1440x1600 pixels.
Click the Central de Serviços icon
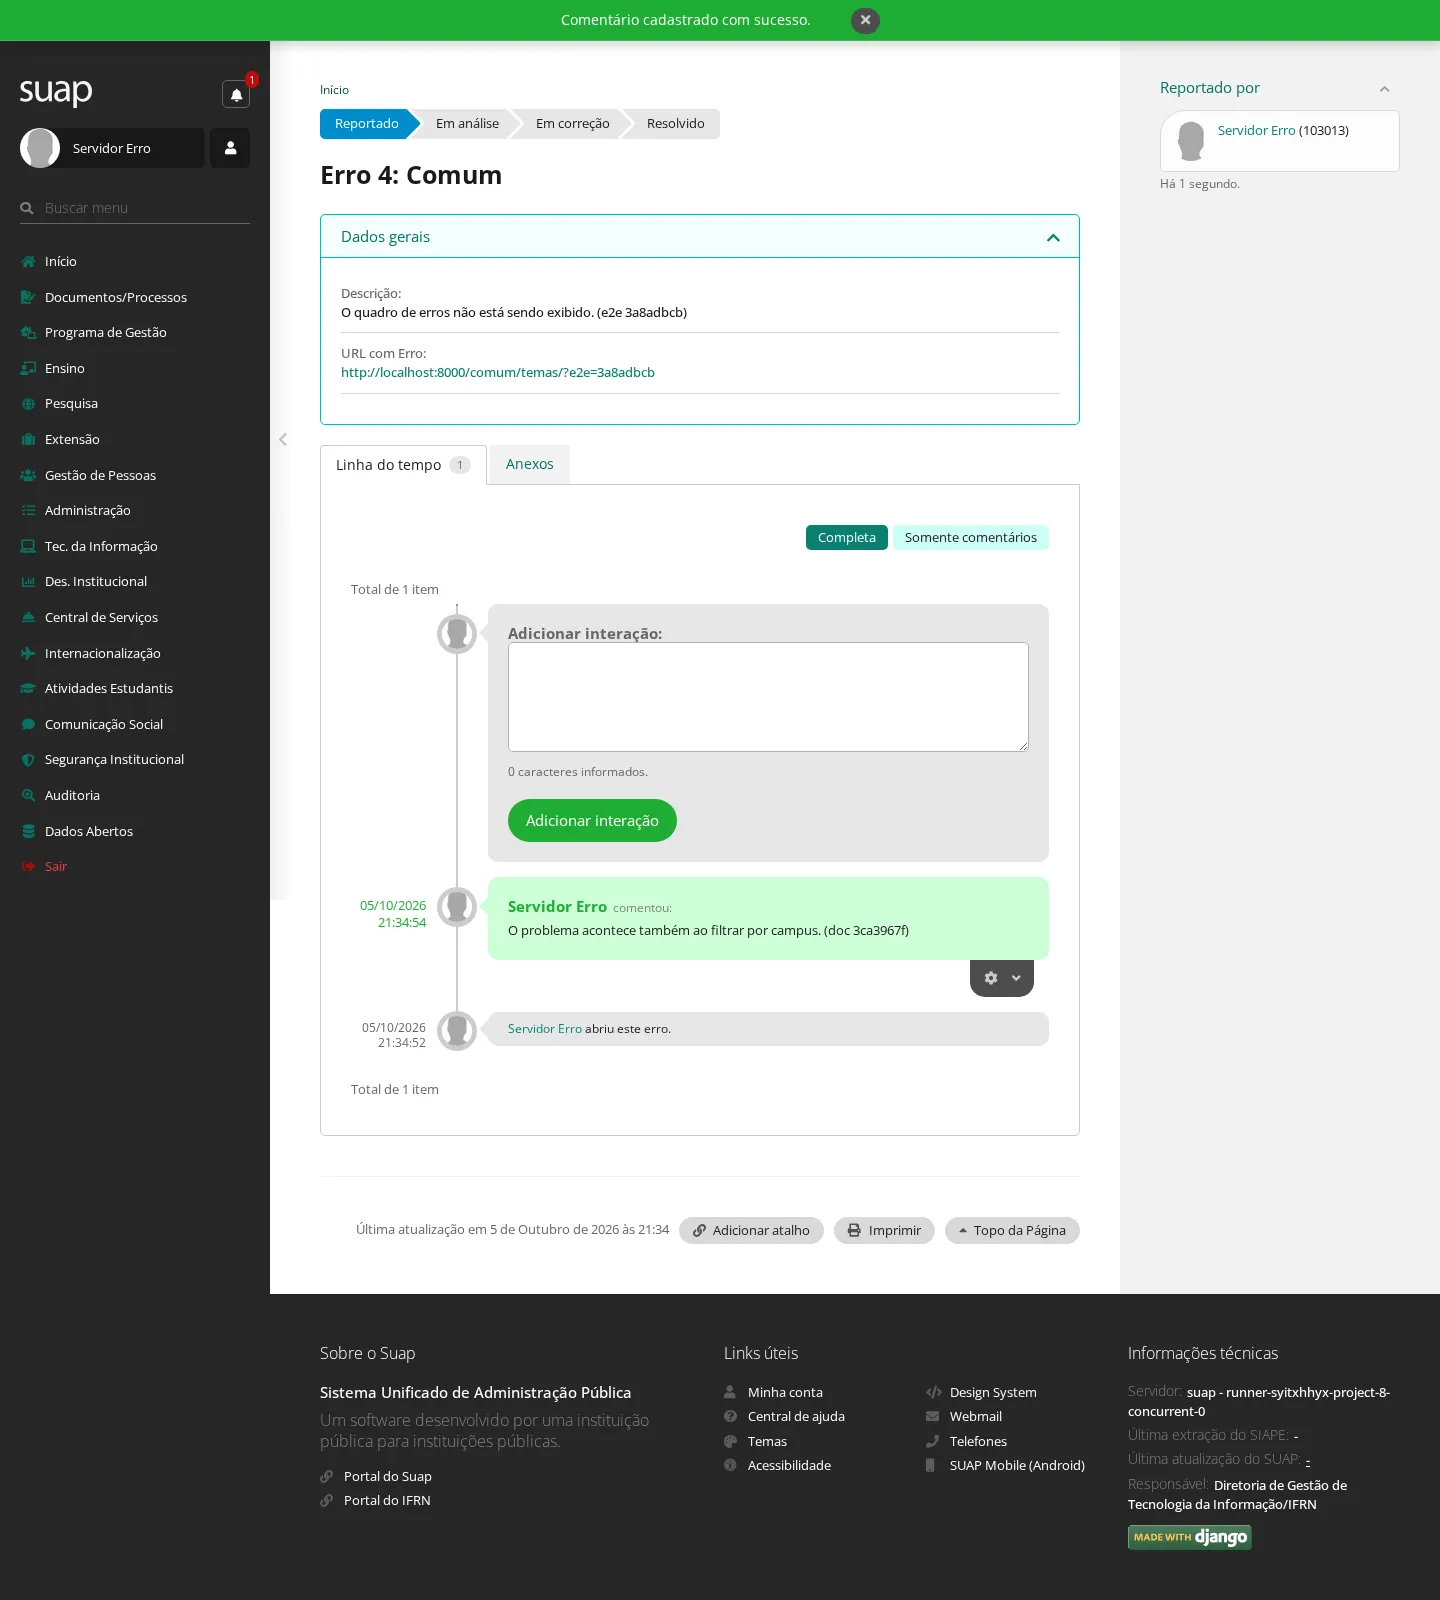pos(28,617)
